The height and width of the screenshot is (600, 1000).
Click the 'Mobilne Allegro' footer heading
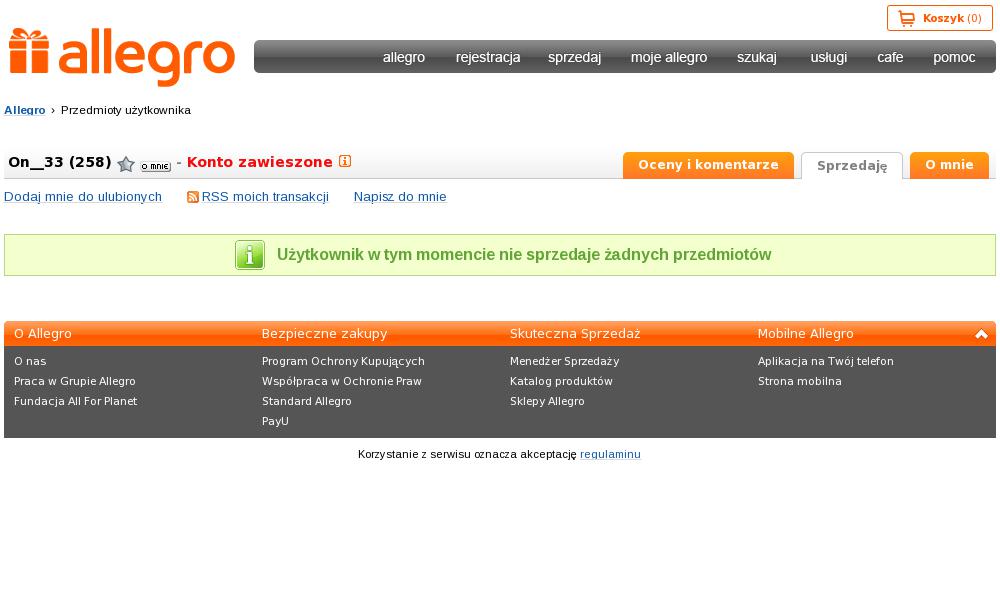[x=805, y=333]
